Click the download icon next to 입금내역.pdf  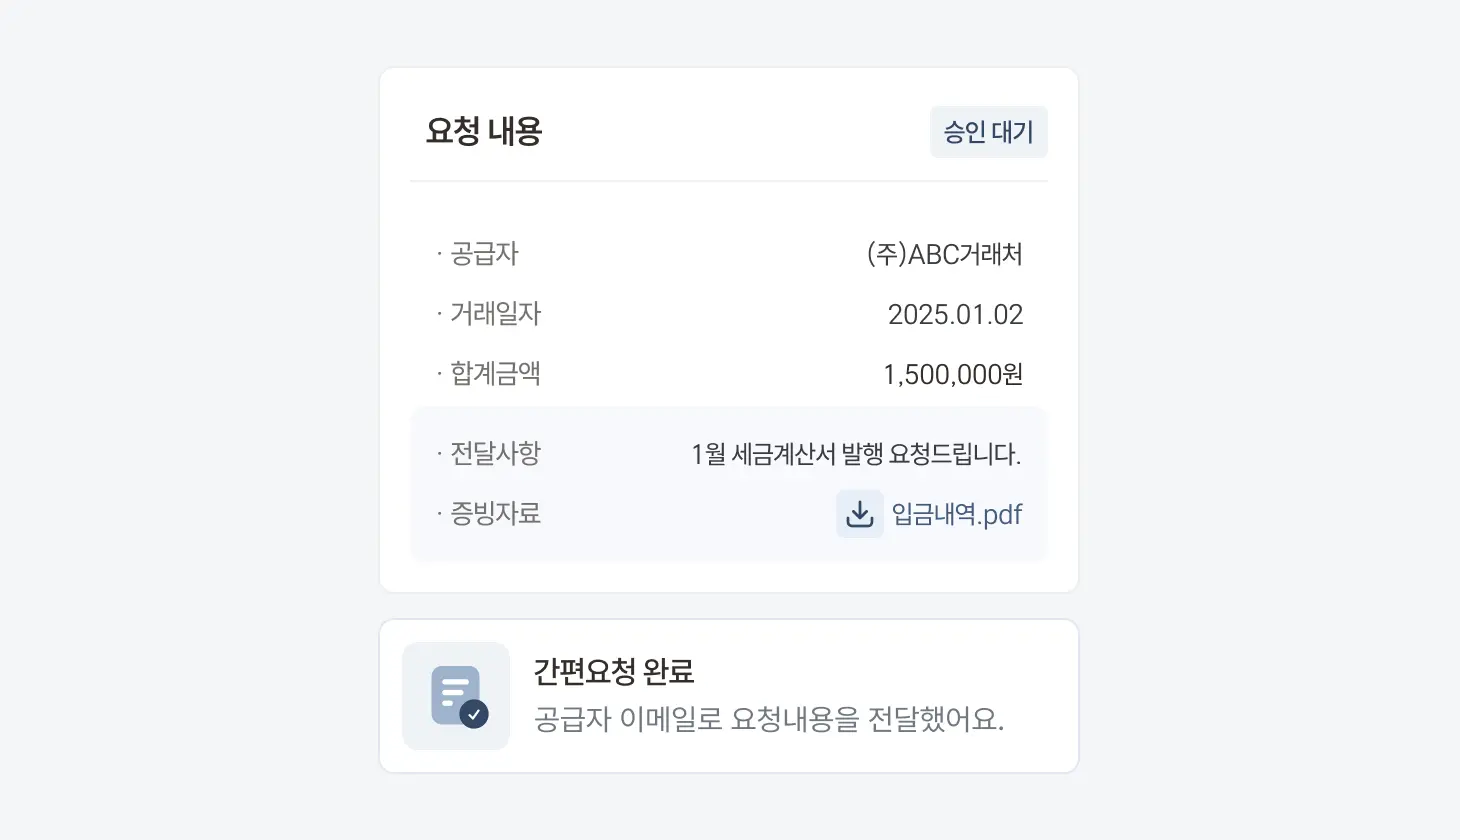860,514
